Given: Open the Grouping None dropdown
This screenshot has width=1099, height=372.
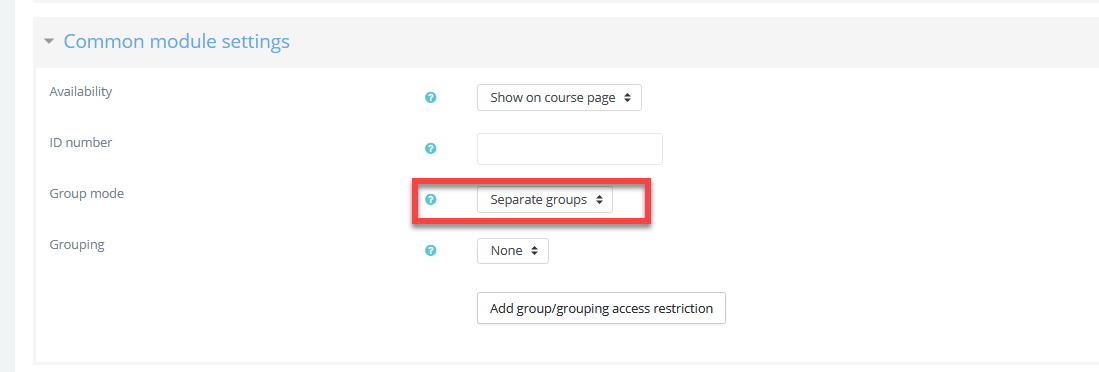Looking at the screenshot, I should click(512, 251).
